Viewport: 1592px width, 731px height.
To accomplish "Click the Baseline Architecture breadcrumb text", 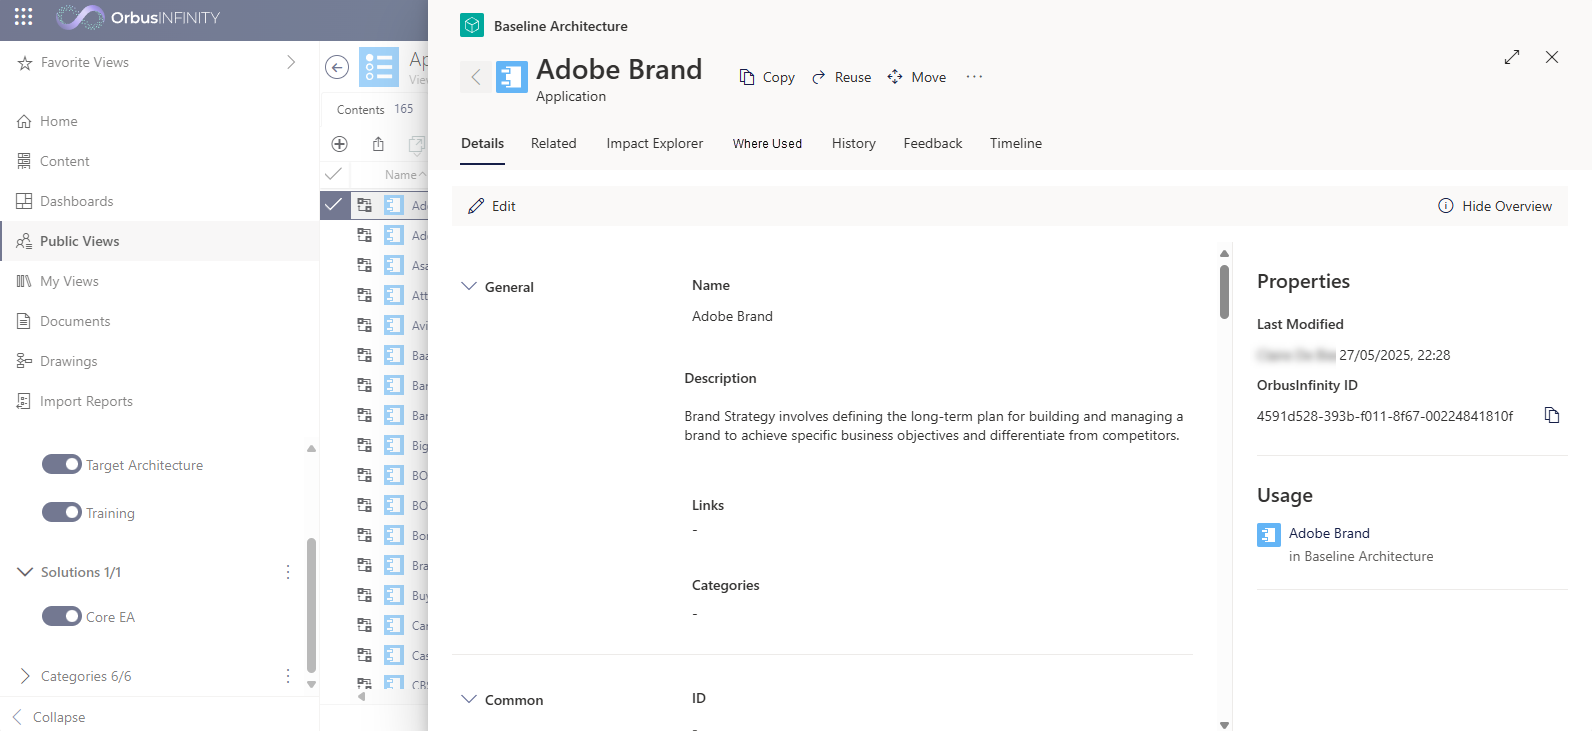I will tap(561, 26).
